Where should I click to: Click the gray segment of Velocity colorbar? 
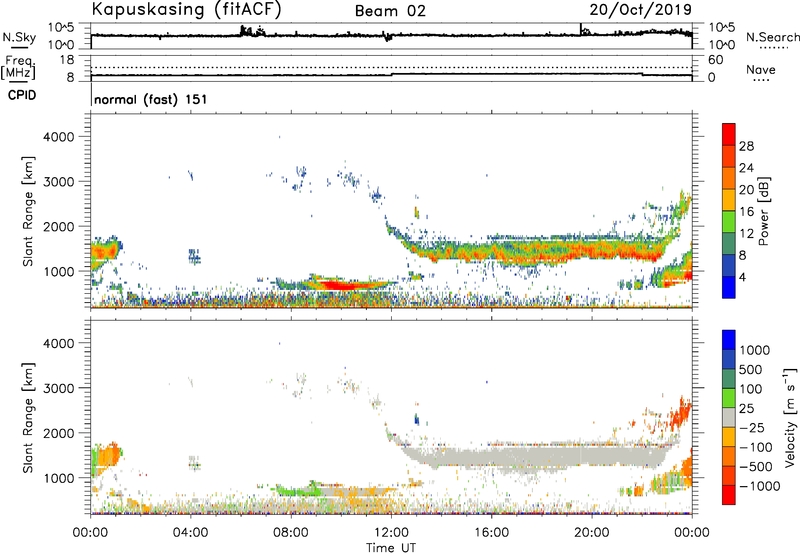tap(729, 418)
